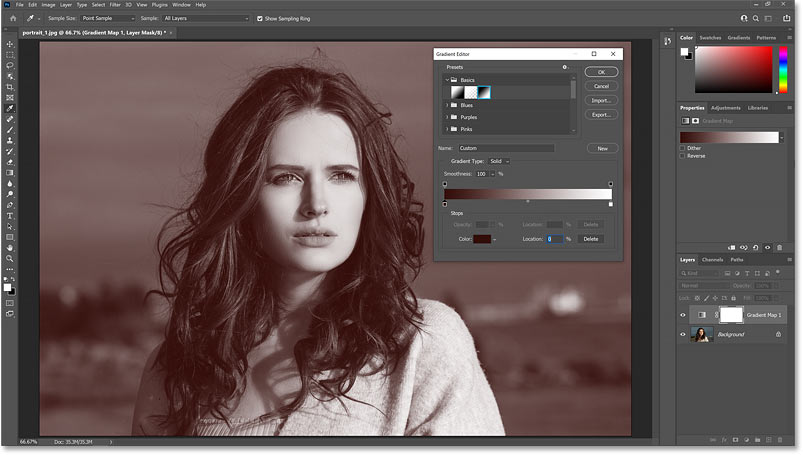Click the Share icon at top right

[x=787, y=18]
